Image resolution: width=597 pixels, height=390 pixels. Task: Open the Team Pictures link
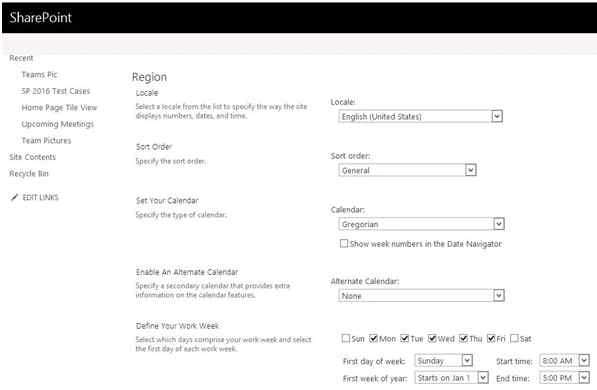coord(46,141)
